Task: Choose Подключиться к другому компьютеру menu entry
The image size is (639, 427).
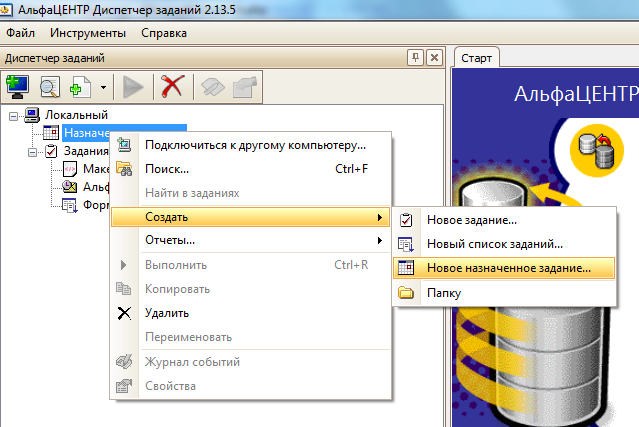Action: click(251, 145)
